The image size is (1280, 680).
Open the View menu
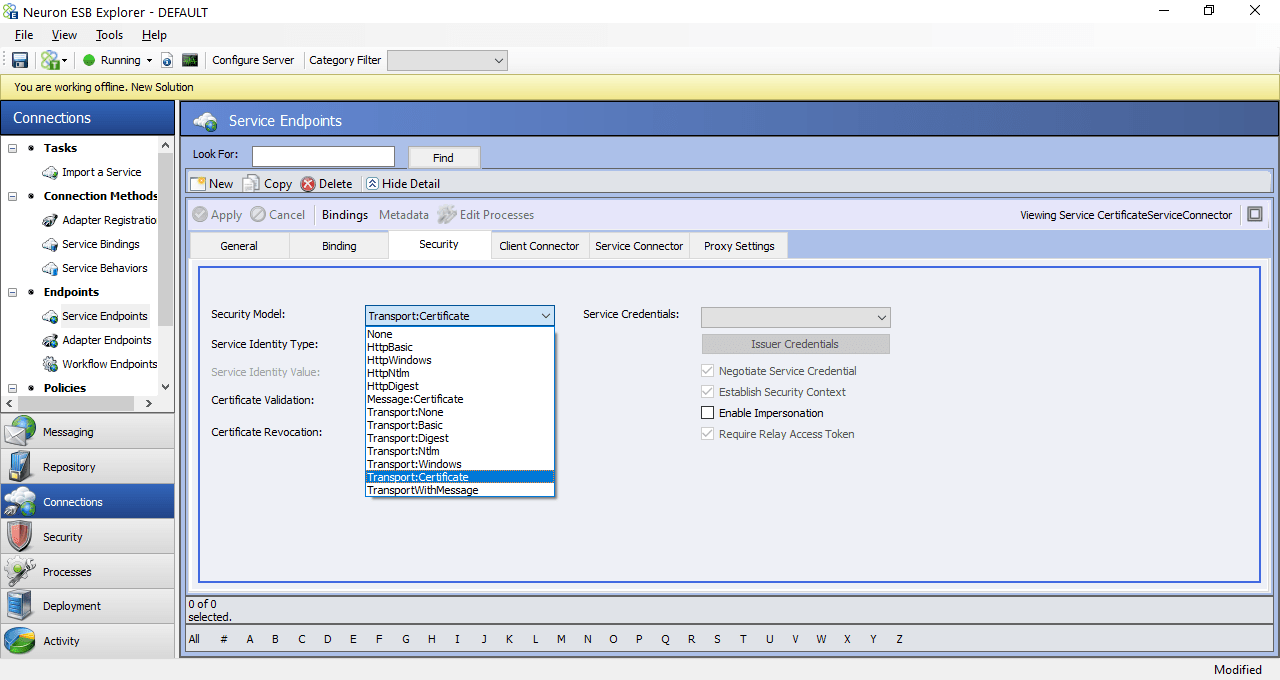coord(64,35)
